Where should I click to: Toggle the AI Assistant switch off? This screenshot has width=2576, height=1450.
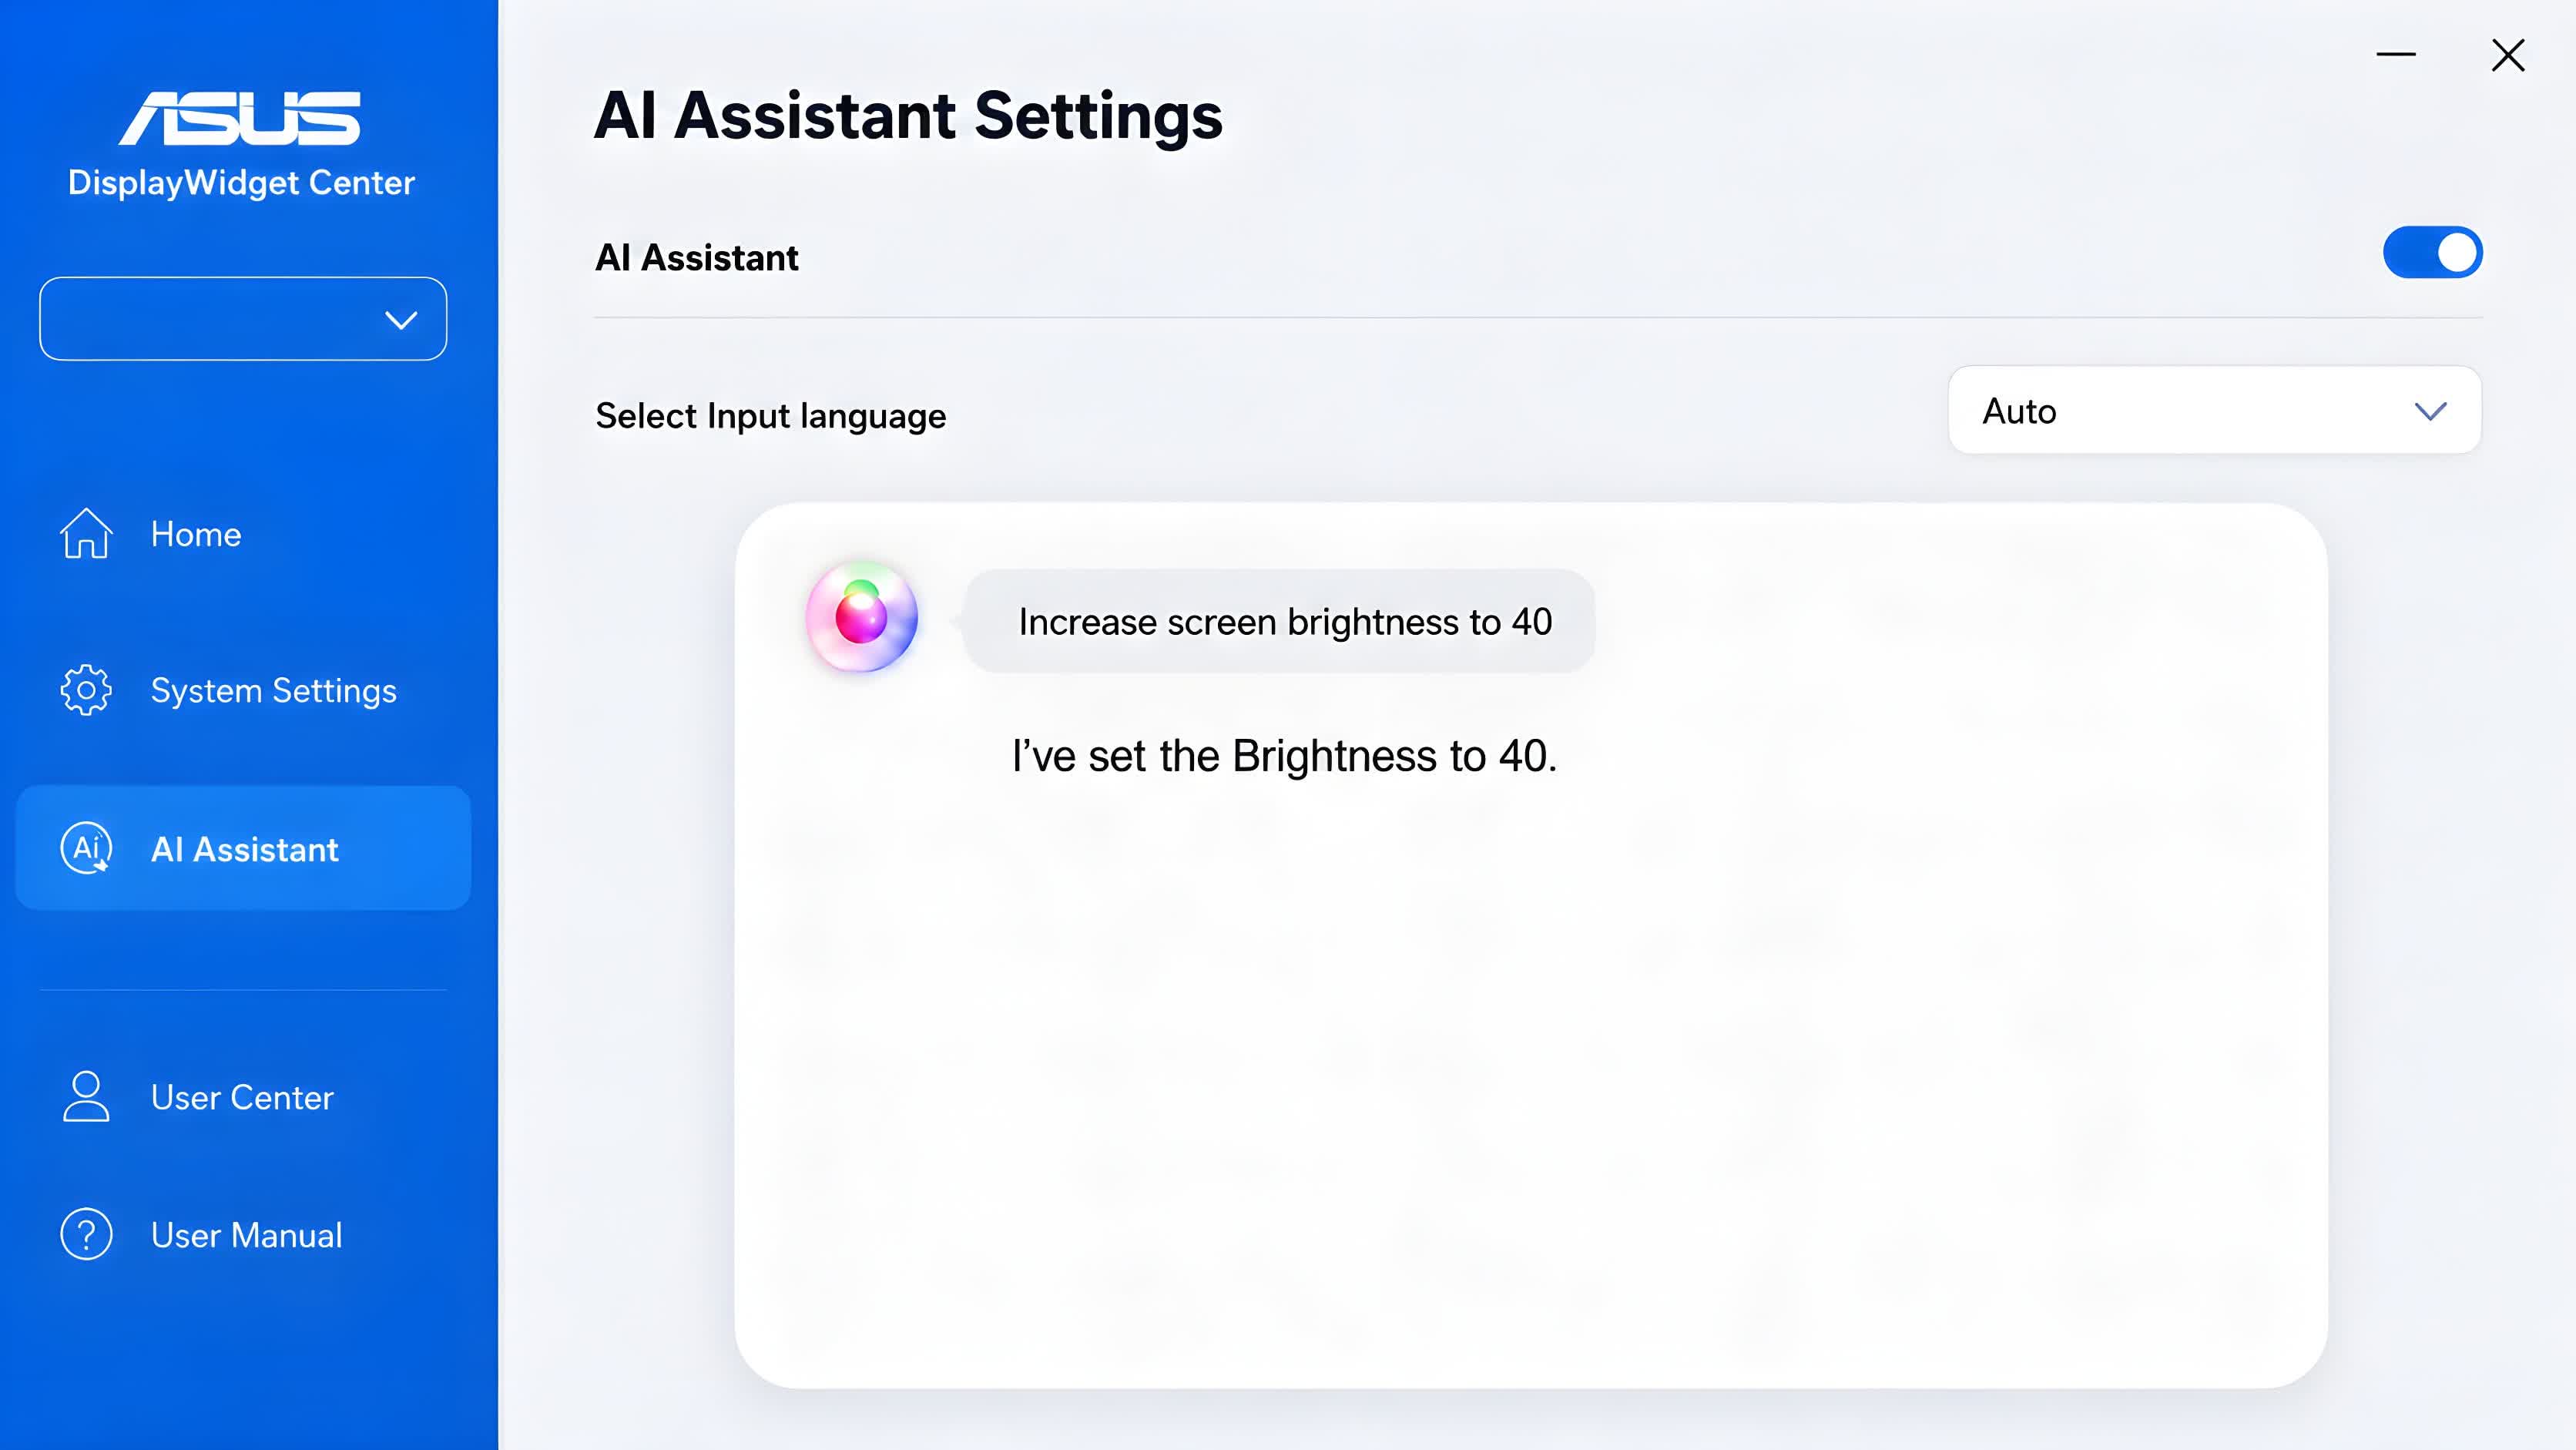[x=2432, y=252]
